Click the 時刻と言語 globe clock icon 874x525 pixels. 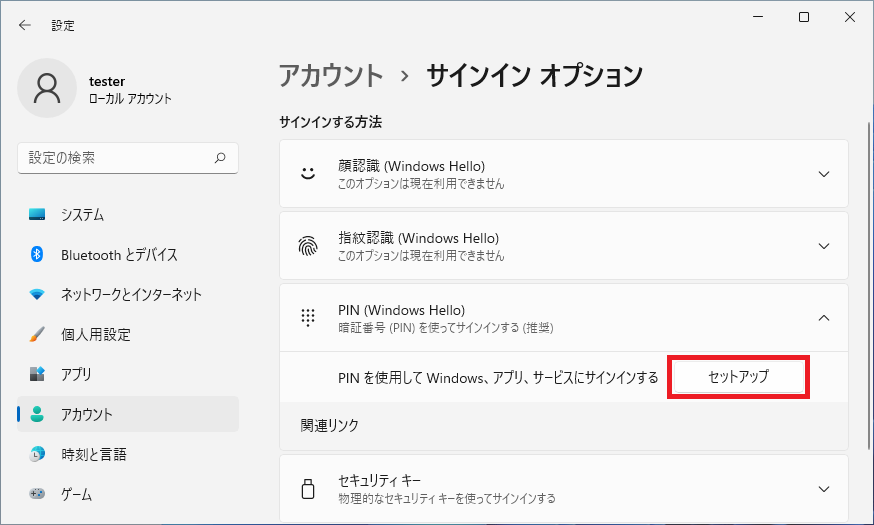[x=37, y=454]
